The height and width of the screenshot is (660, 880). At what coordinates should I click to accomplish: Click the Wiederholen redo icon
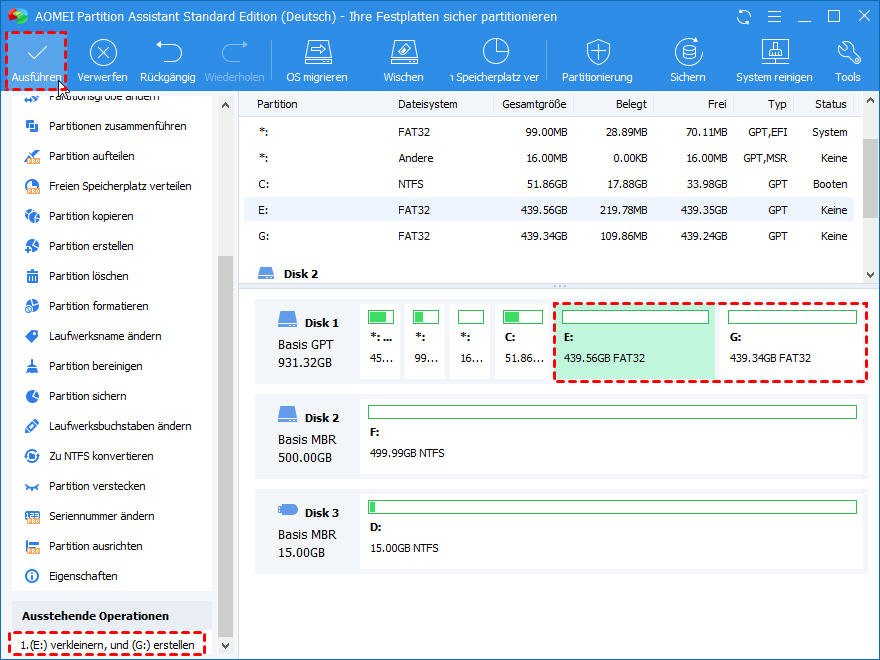click(x=234, y=52)
